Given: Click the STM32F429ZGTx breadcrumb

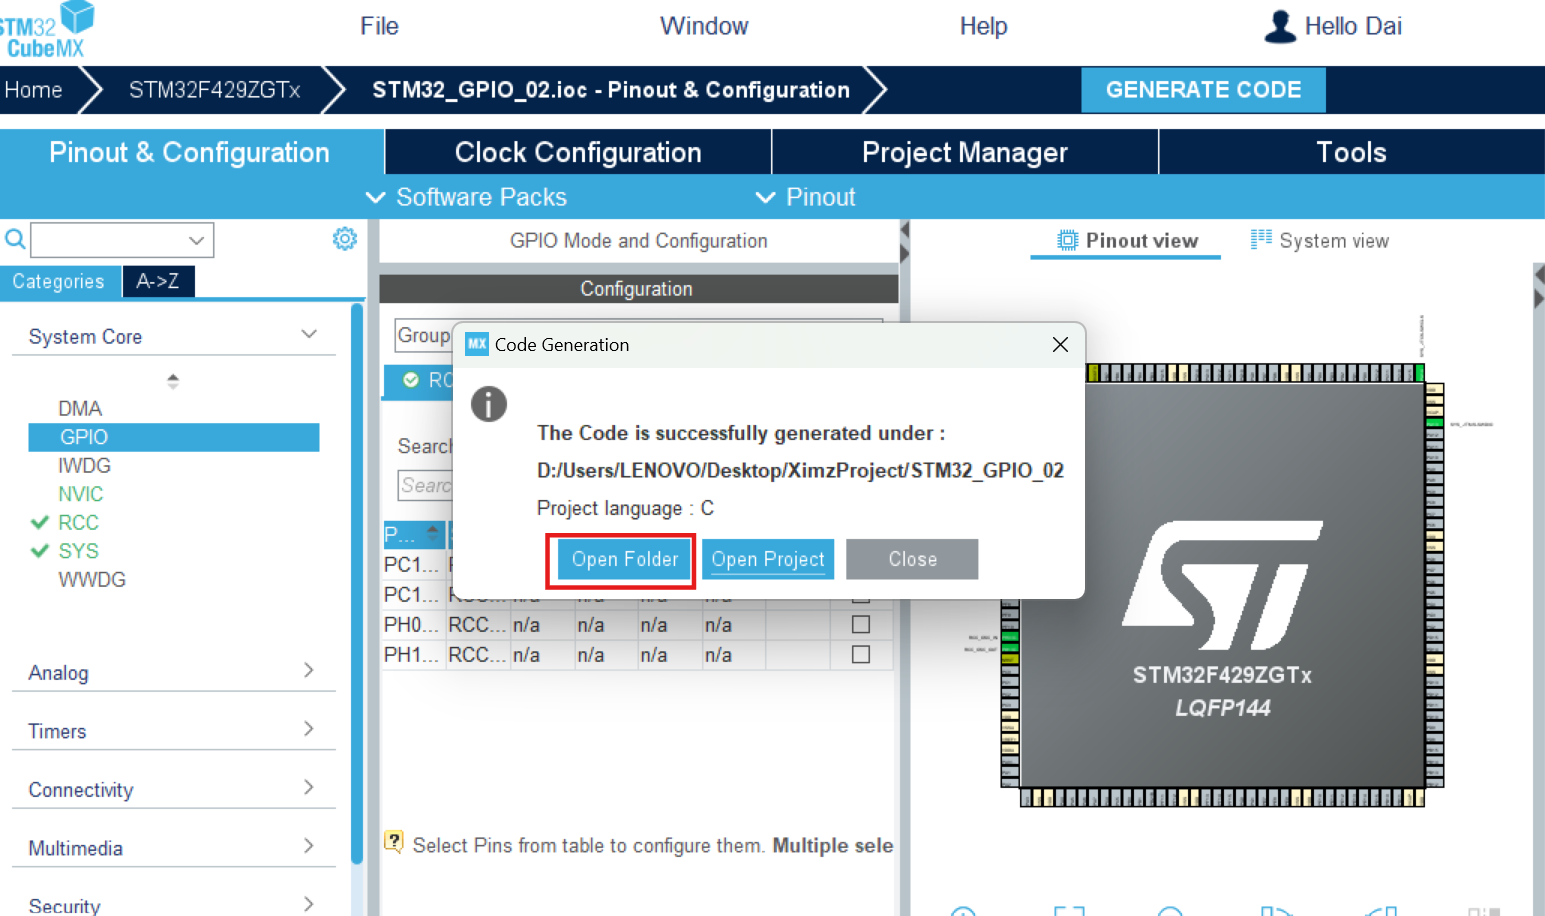Looking at the screenshot, I should point(214,90).
